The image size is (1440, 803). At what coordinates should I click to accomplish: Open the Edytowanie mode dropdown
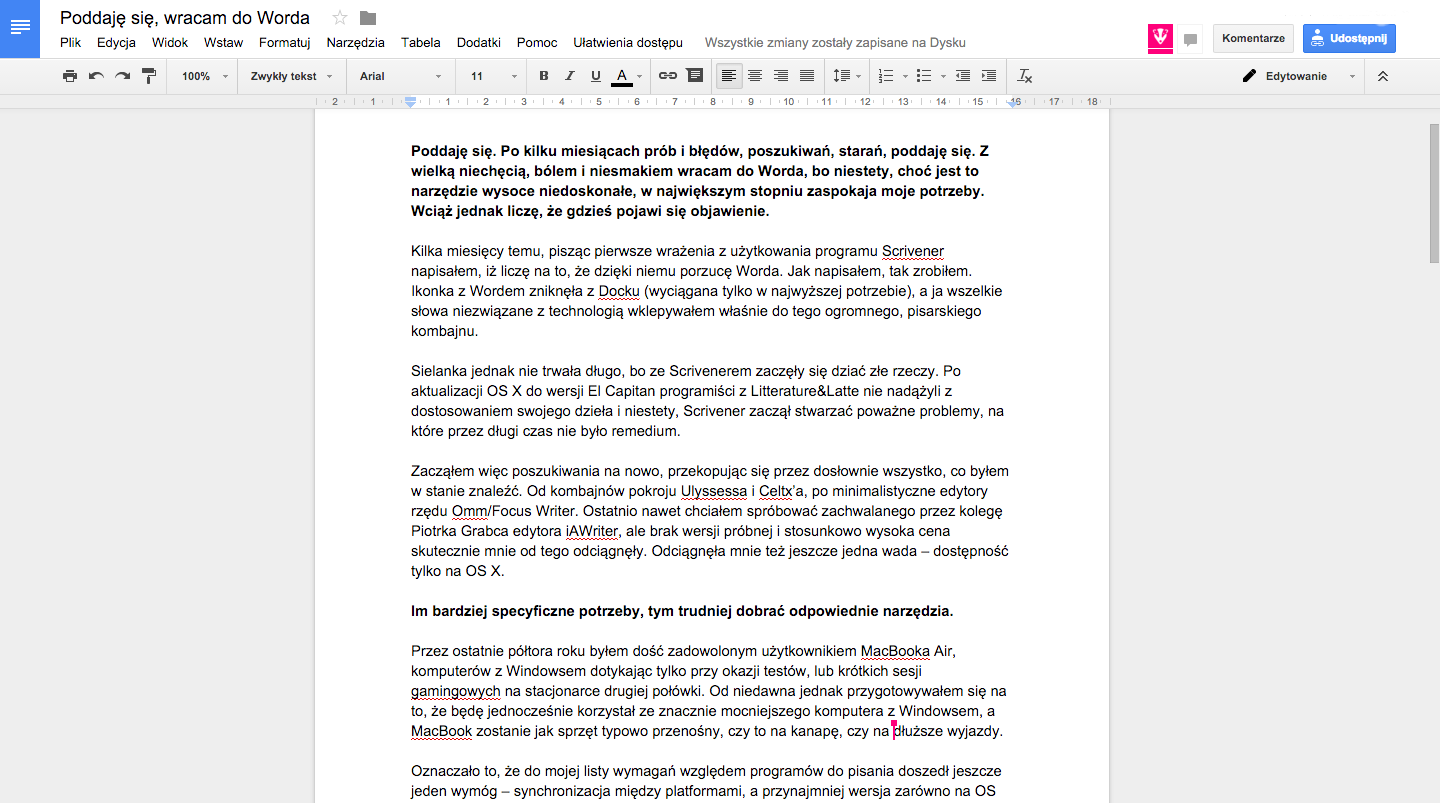pyautogui.click(x=1299, y=76)
